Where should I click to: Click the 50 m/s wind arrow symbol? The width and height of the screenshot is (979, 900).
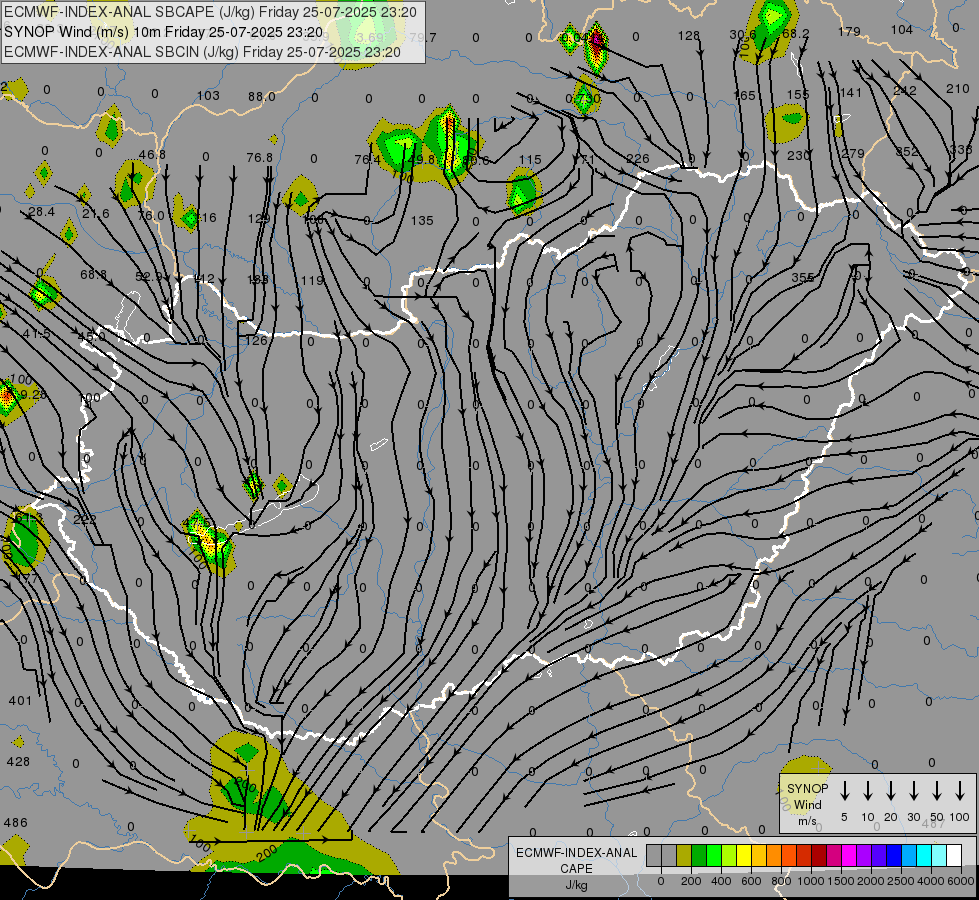[x=937, y=791]
